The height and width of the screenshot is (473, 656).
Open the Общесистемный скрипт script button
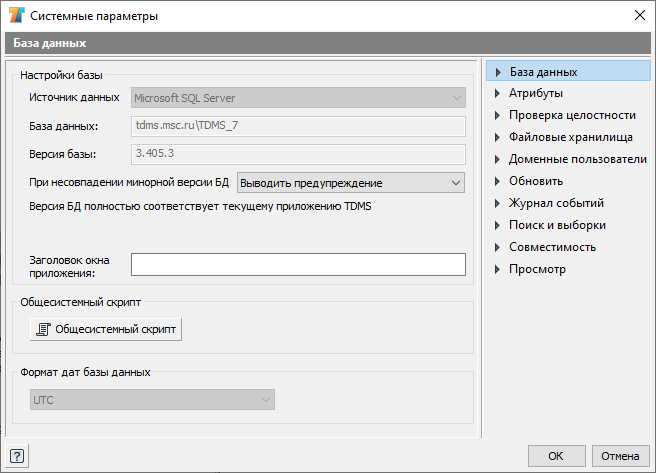click(x=106, y=330)
